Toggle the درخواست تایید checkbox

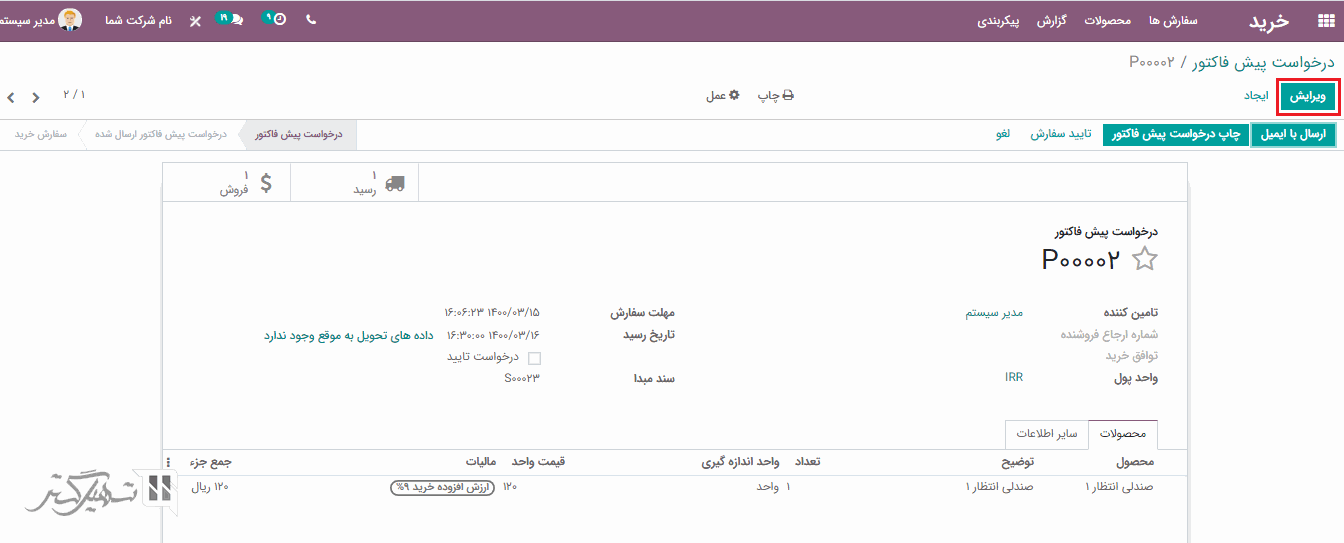[x=534, y=358]
